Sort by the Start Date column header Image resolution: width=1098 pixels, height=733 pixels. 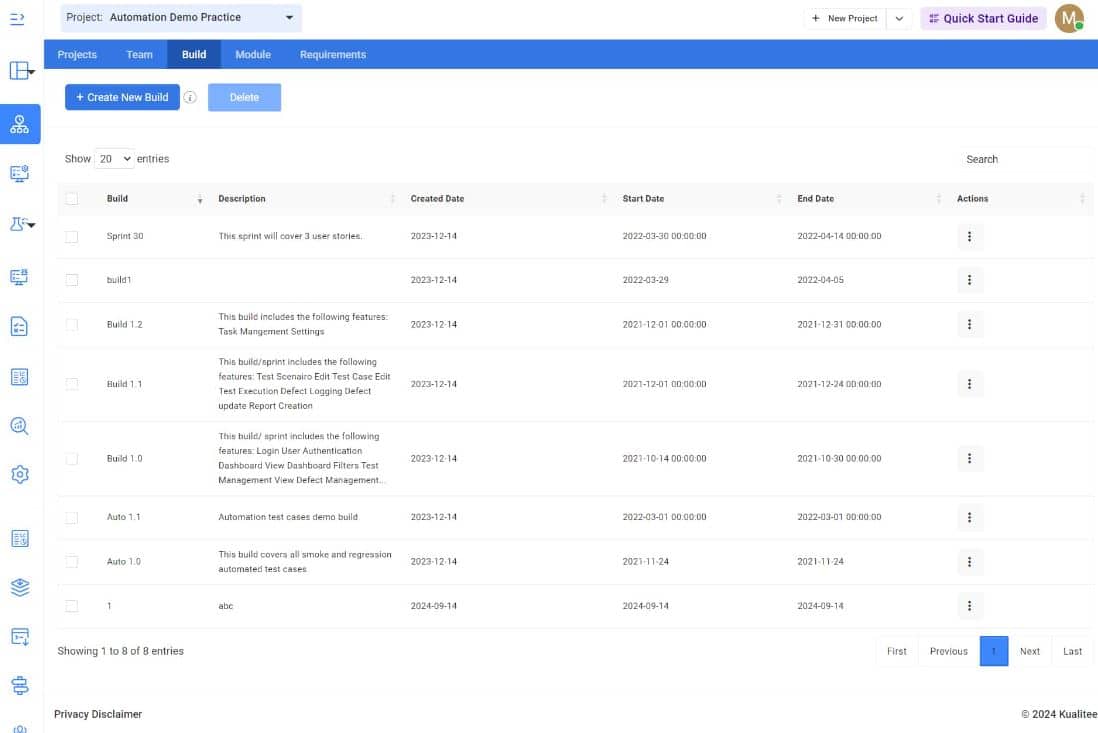702,199
